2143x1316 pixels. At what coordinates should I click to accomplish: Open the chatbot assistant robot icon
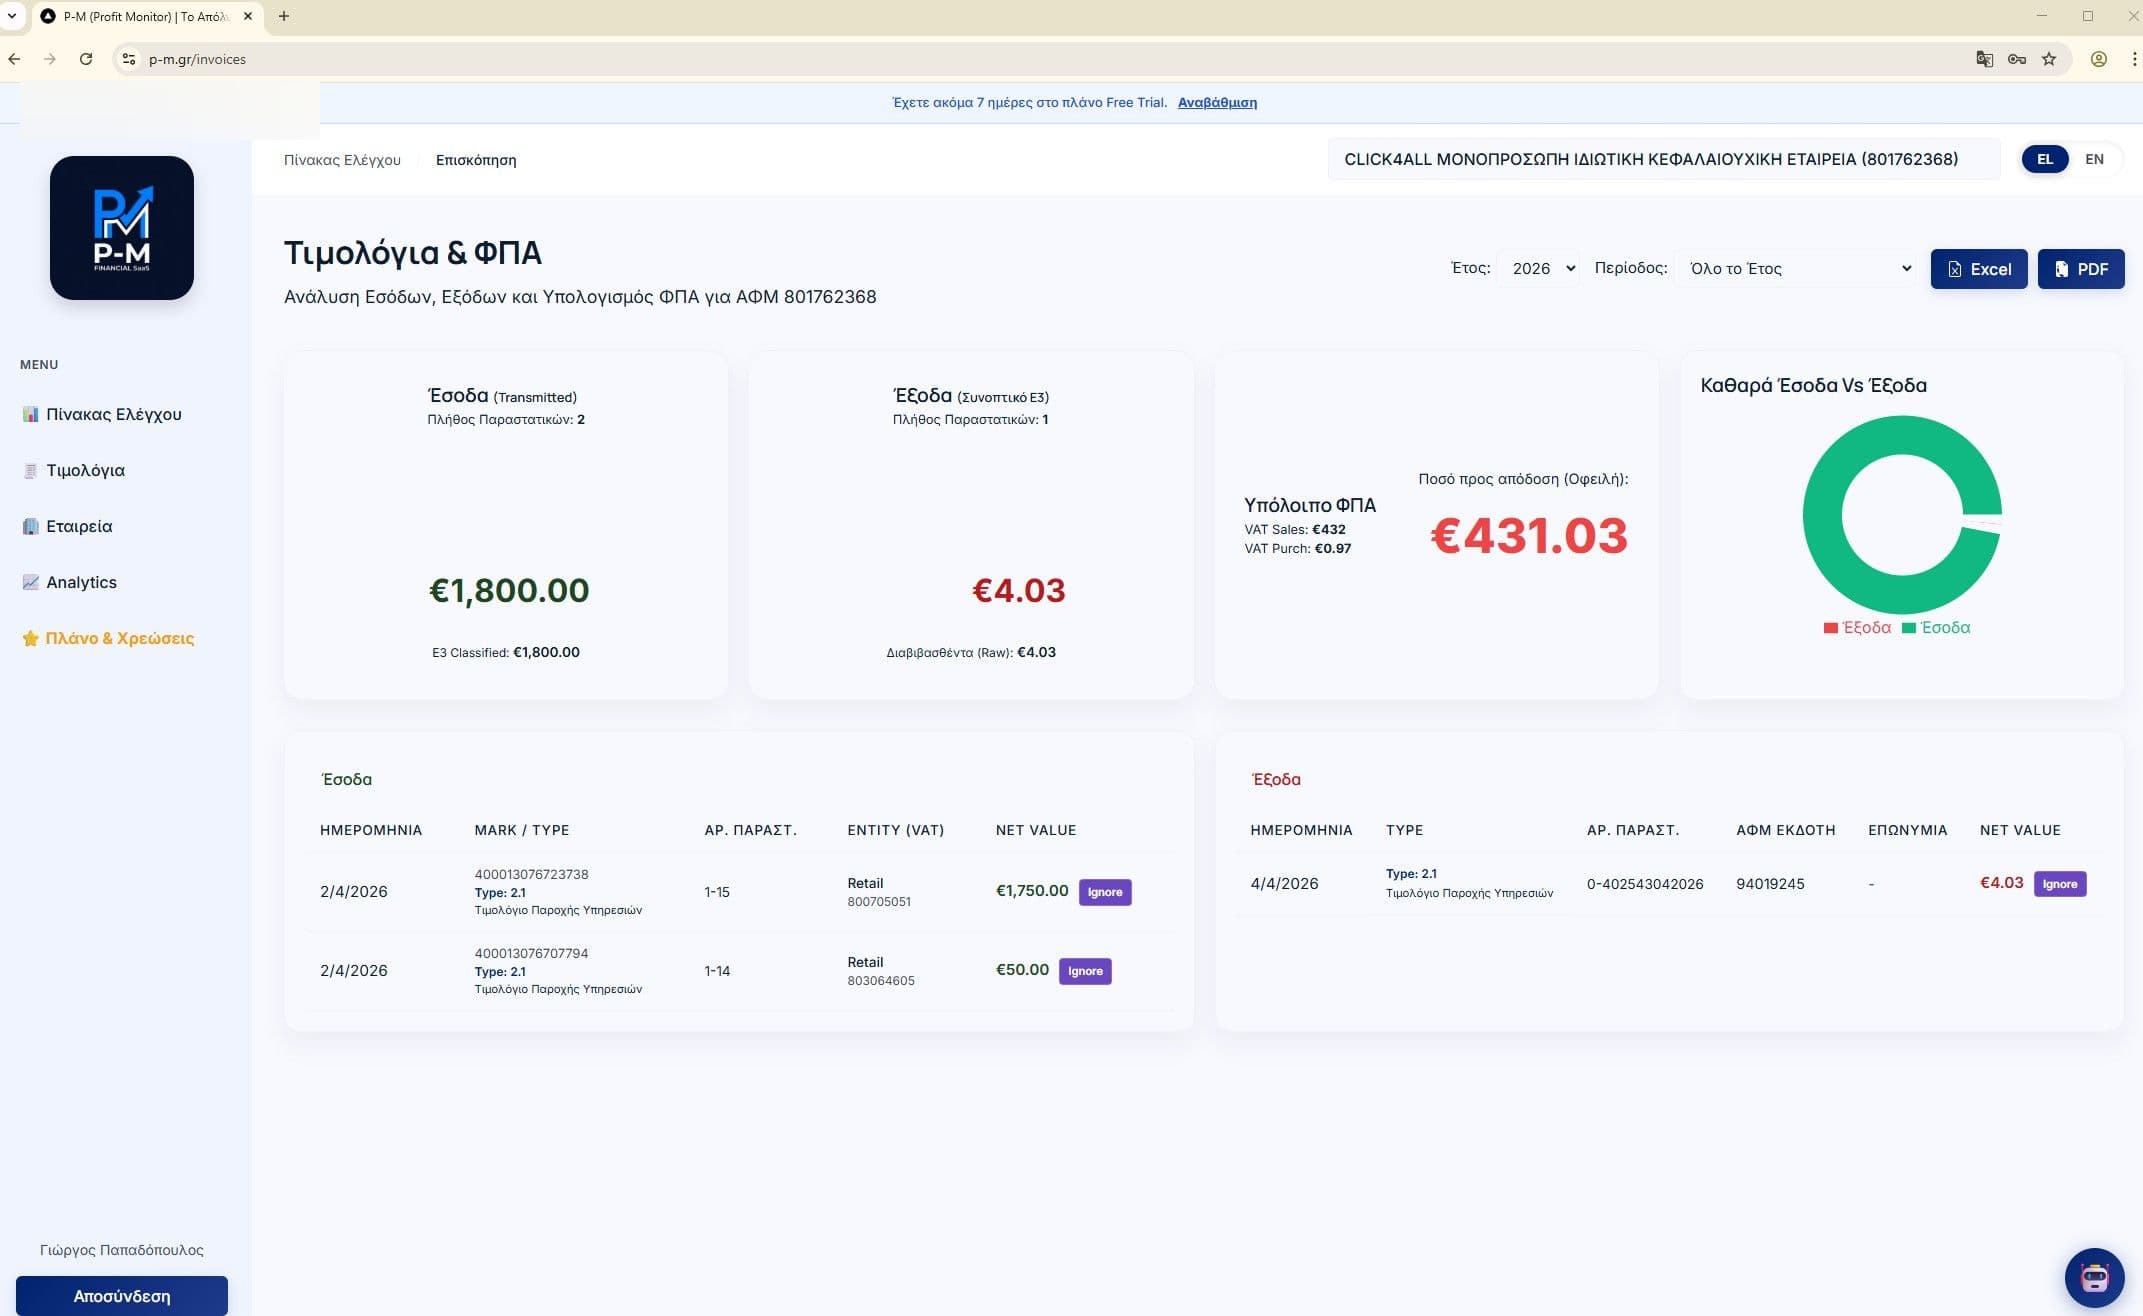click(2094, 1277)
